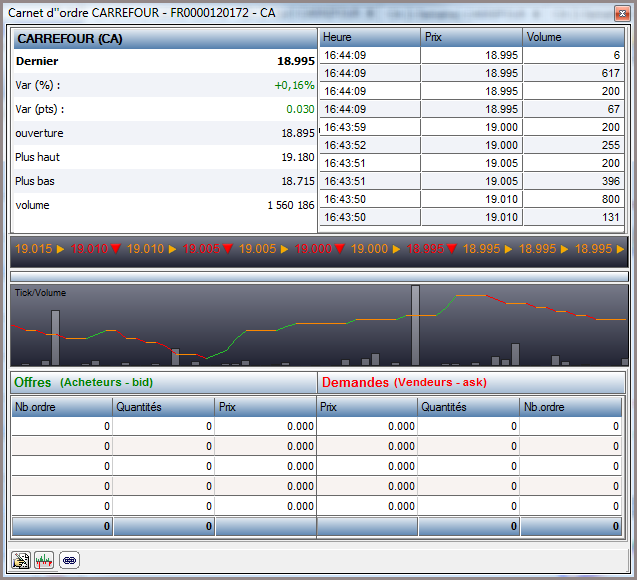Image resolution: width=637 pixels, height=580 pixels.
Task: Click the Volume column header in trades table
Action: pos(573,37)
